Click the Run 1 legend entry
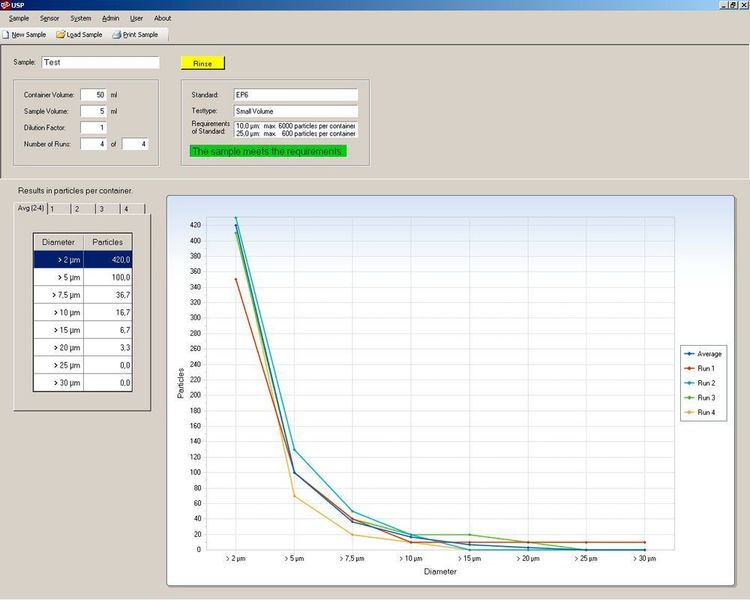This screenshot has height=600, width=750. [700, 368]
